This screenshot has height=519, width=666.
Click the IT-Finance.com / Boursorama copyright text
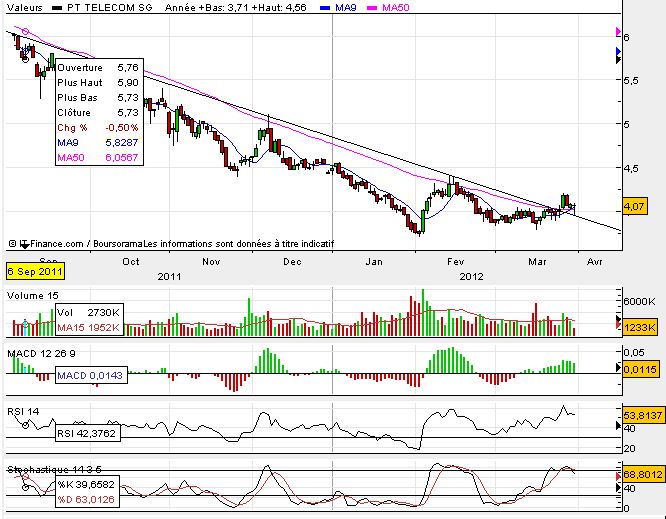[x=171, y=244]
